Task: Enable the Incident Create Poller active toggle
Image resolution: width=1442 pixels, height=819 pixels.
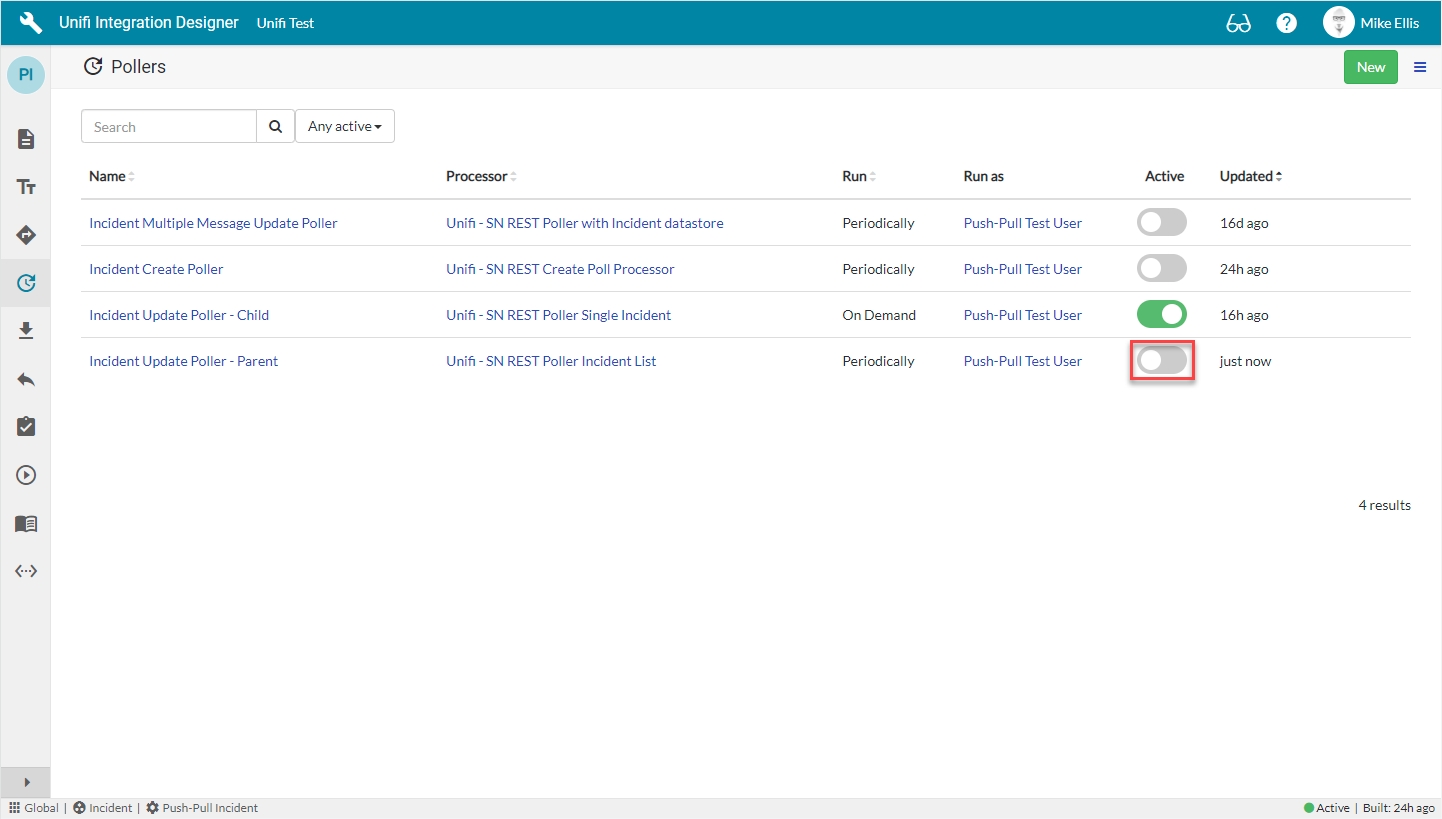Action: pos(1161,268)
